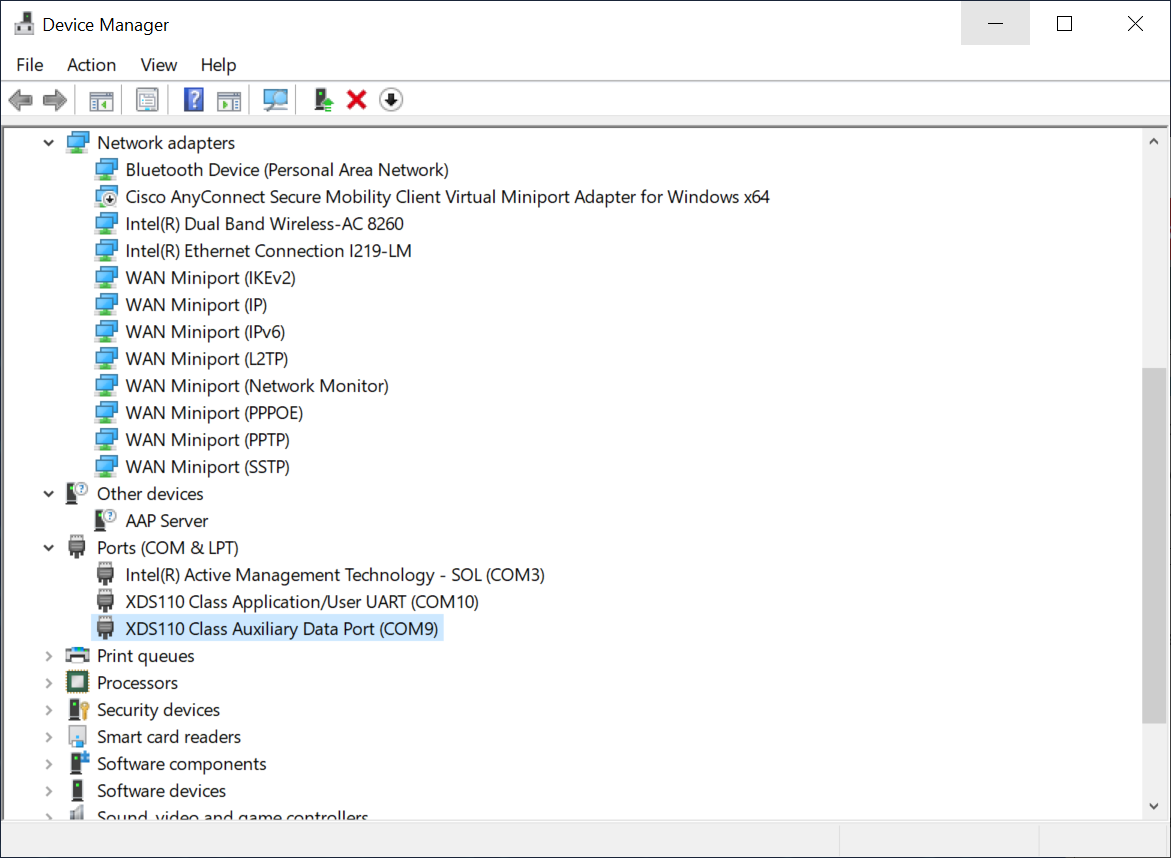Click the Back arrow toolbar icon

pos(21,99)
